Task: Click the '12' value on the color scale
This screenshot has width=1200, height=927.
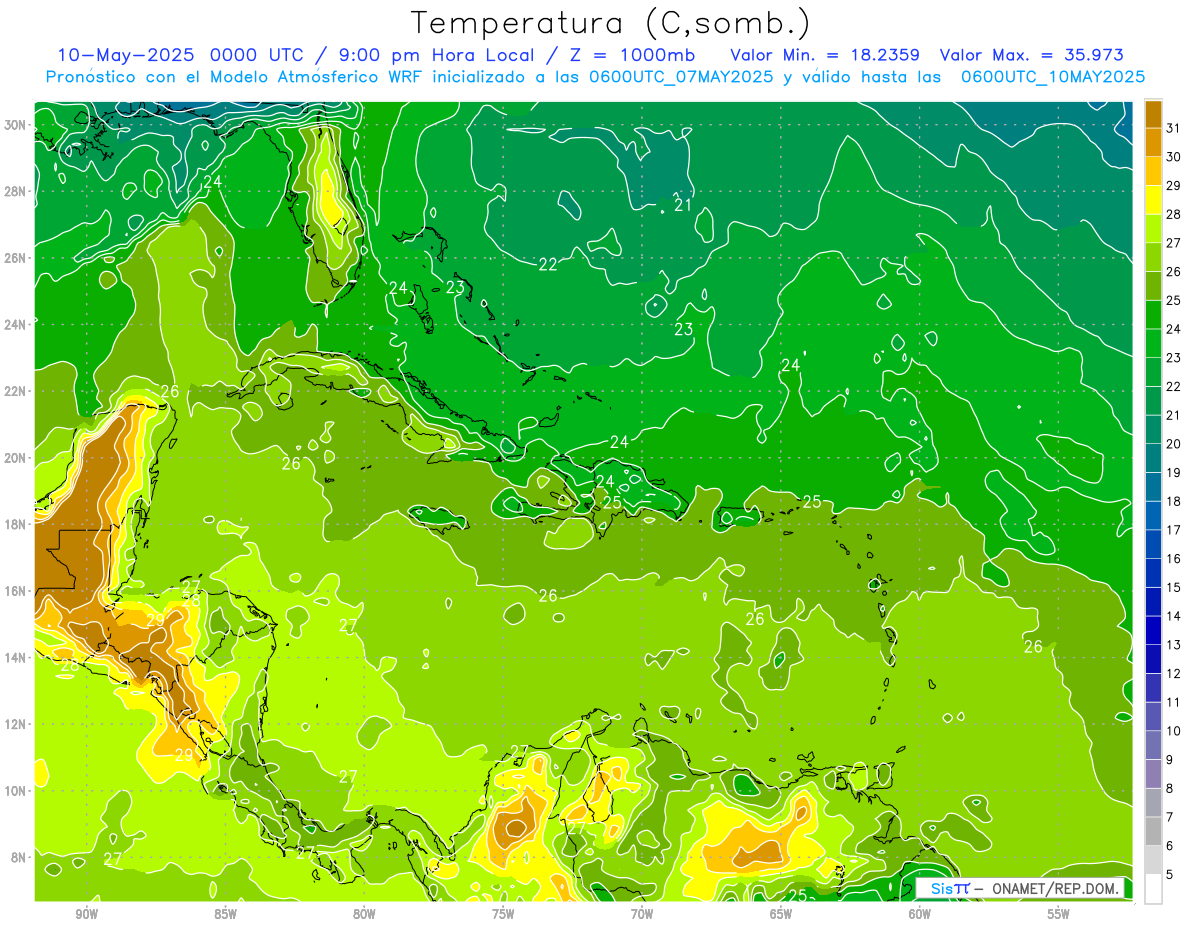Action: pos(1174,673)
